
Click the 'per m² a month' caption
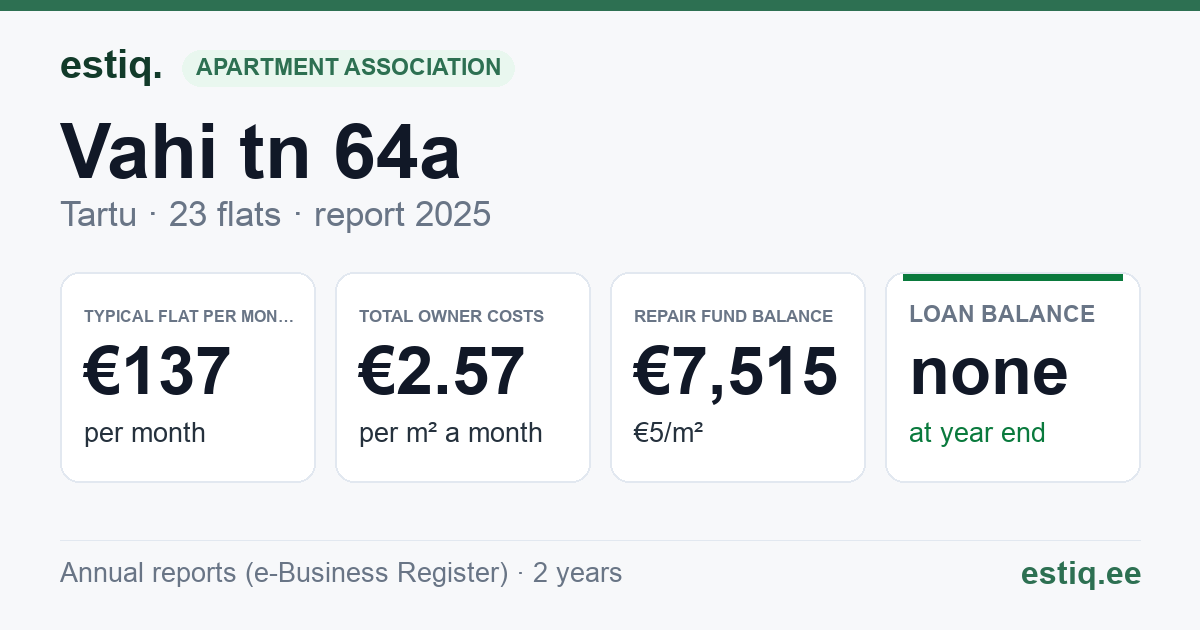coord(450,433)
